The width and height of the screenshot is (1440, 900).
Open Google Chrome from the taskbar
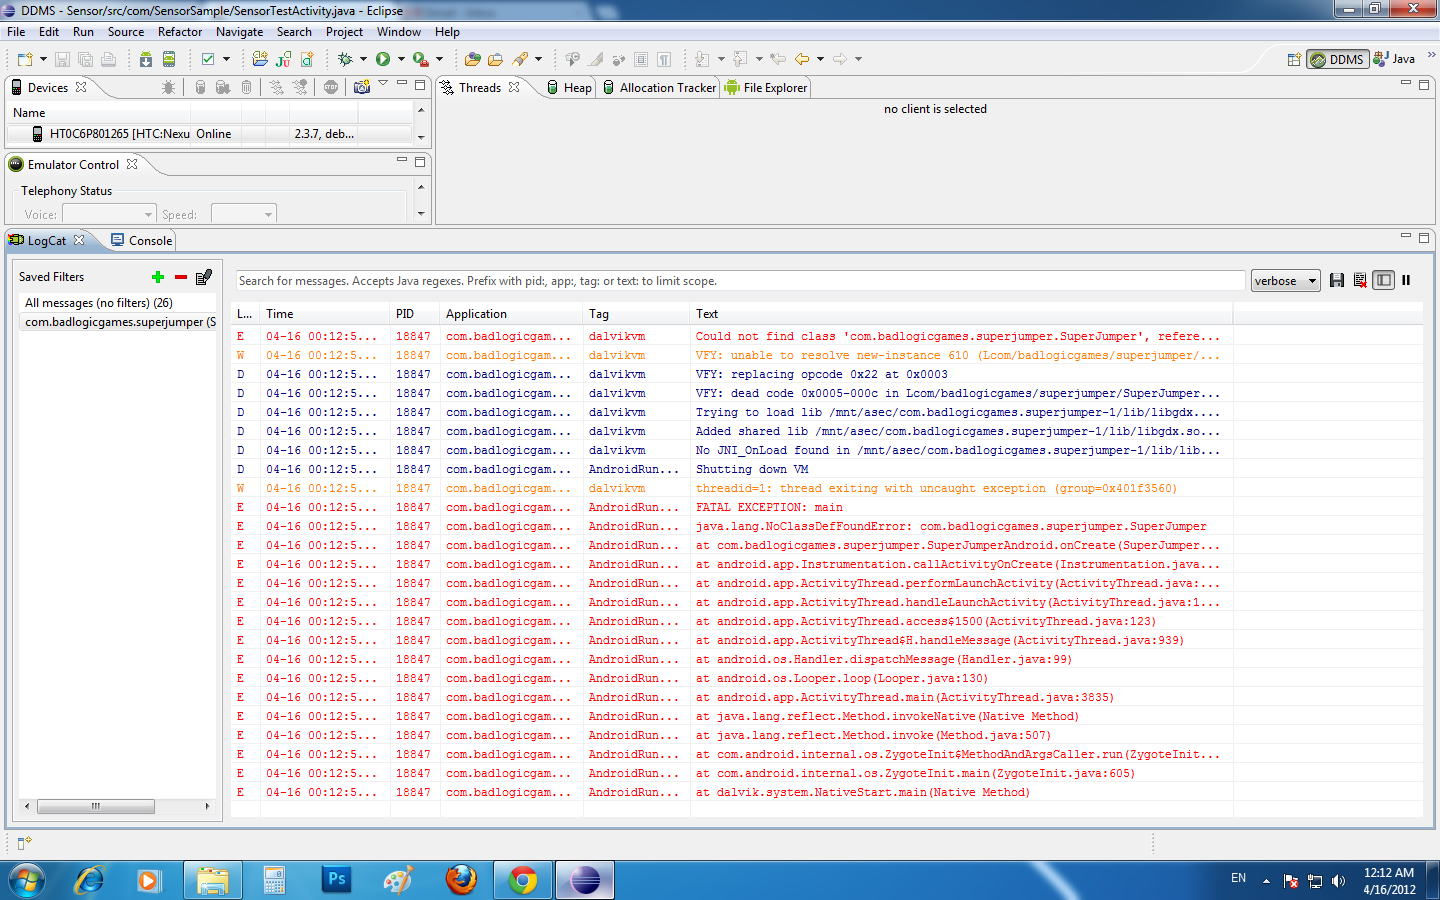(523, 880)
